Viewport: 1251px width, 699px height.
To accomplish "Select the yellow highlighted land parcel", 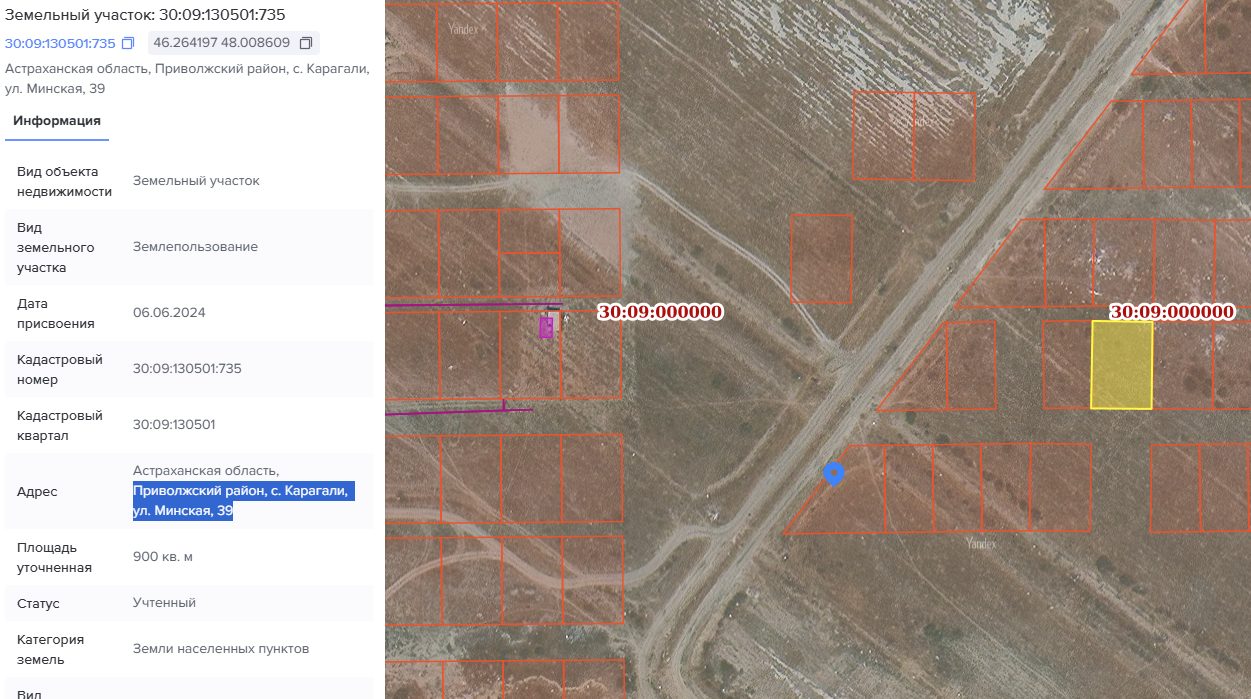I will pos(1121,365).
